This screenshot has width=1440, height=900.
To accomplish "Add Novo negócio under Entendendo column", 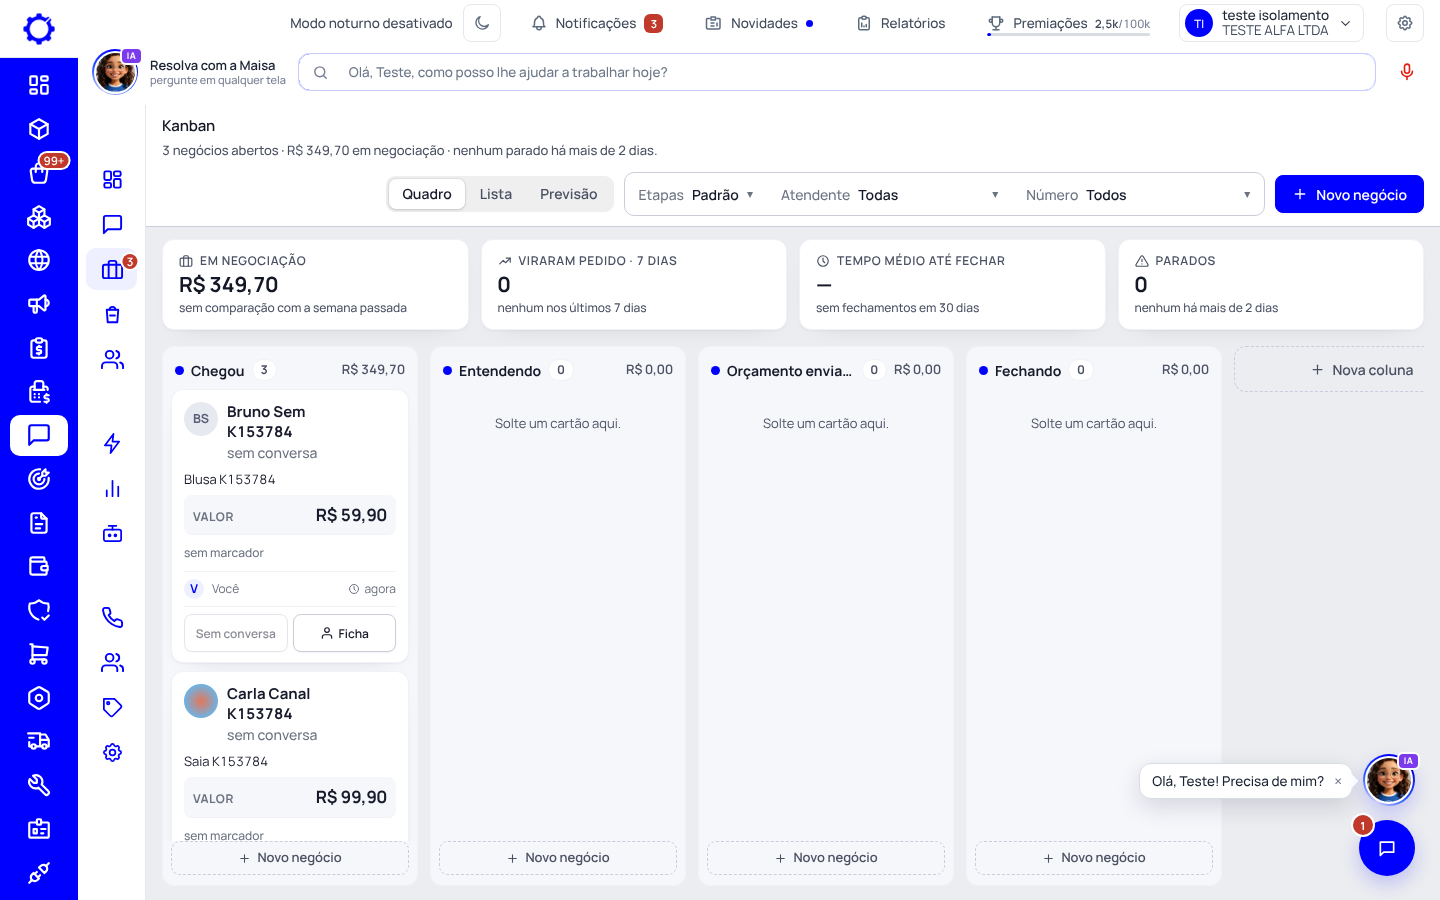I will coord(558,858).
